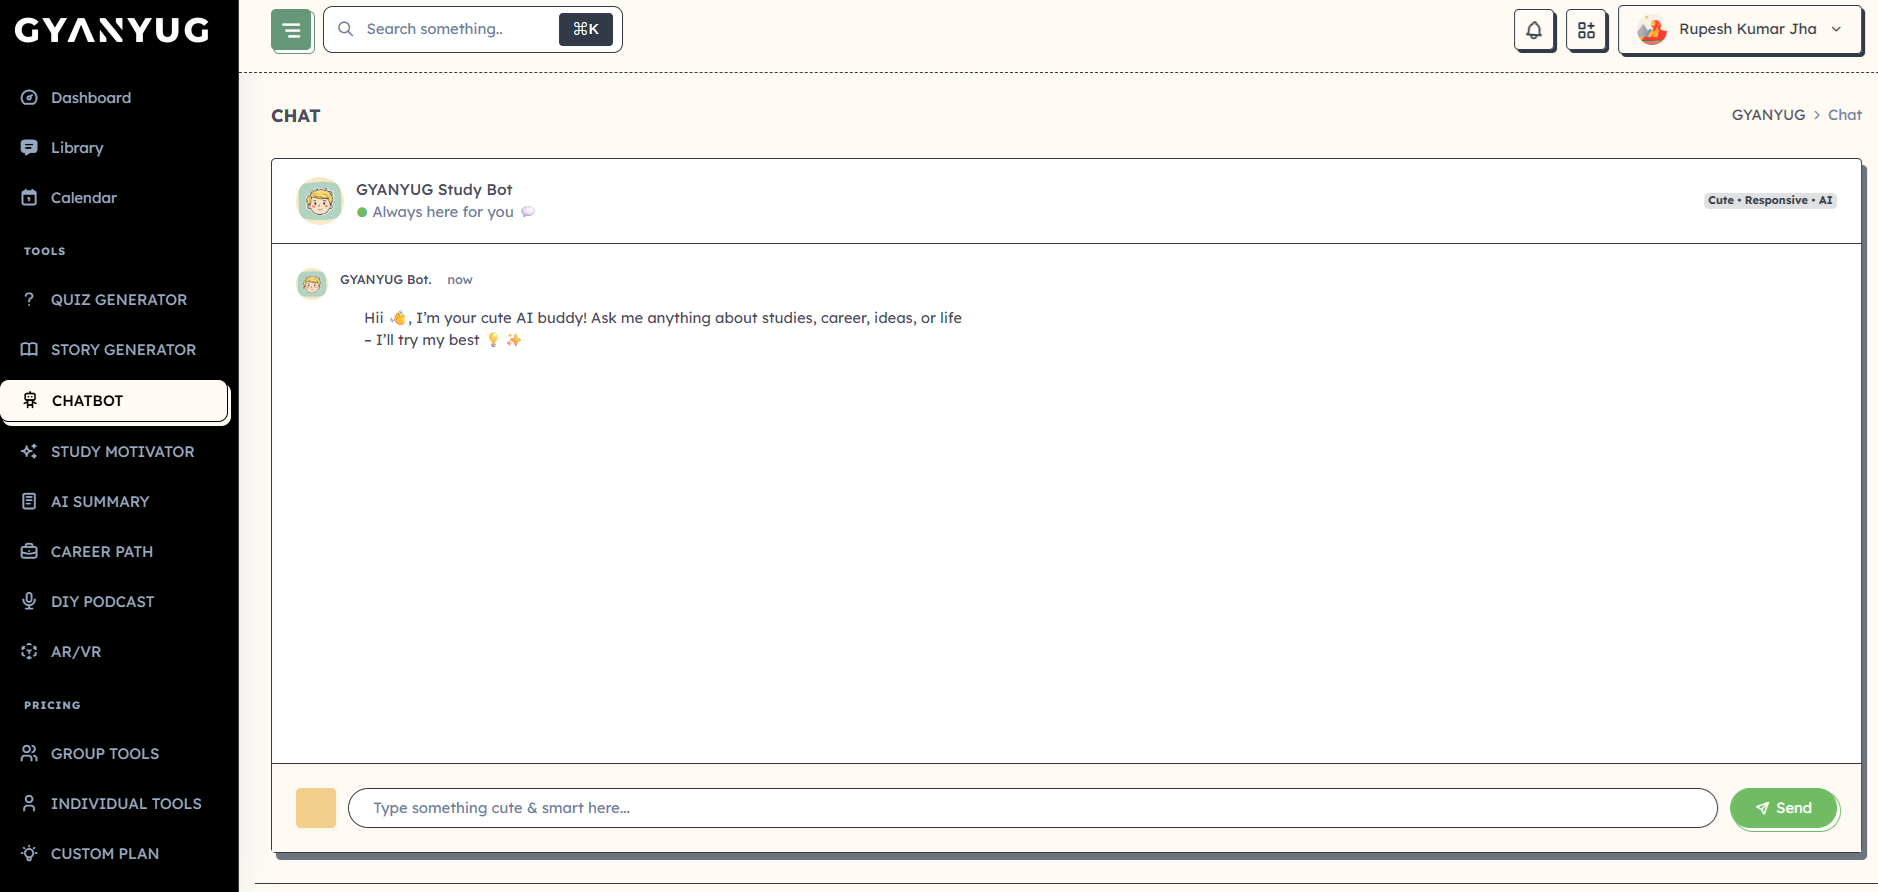Click the GYANYUG breadcrumb link

1768,115
